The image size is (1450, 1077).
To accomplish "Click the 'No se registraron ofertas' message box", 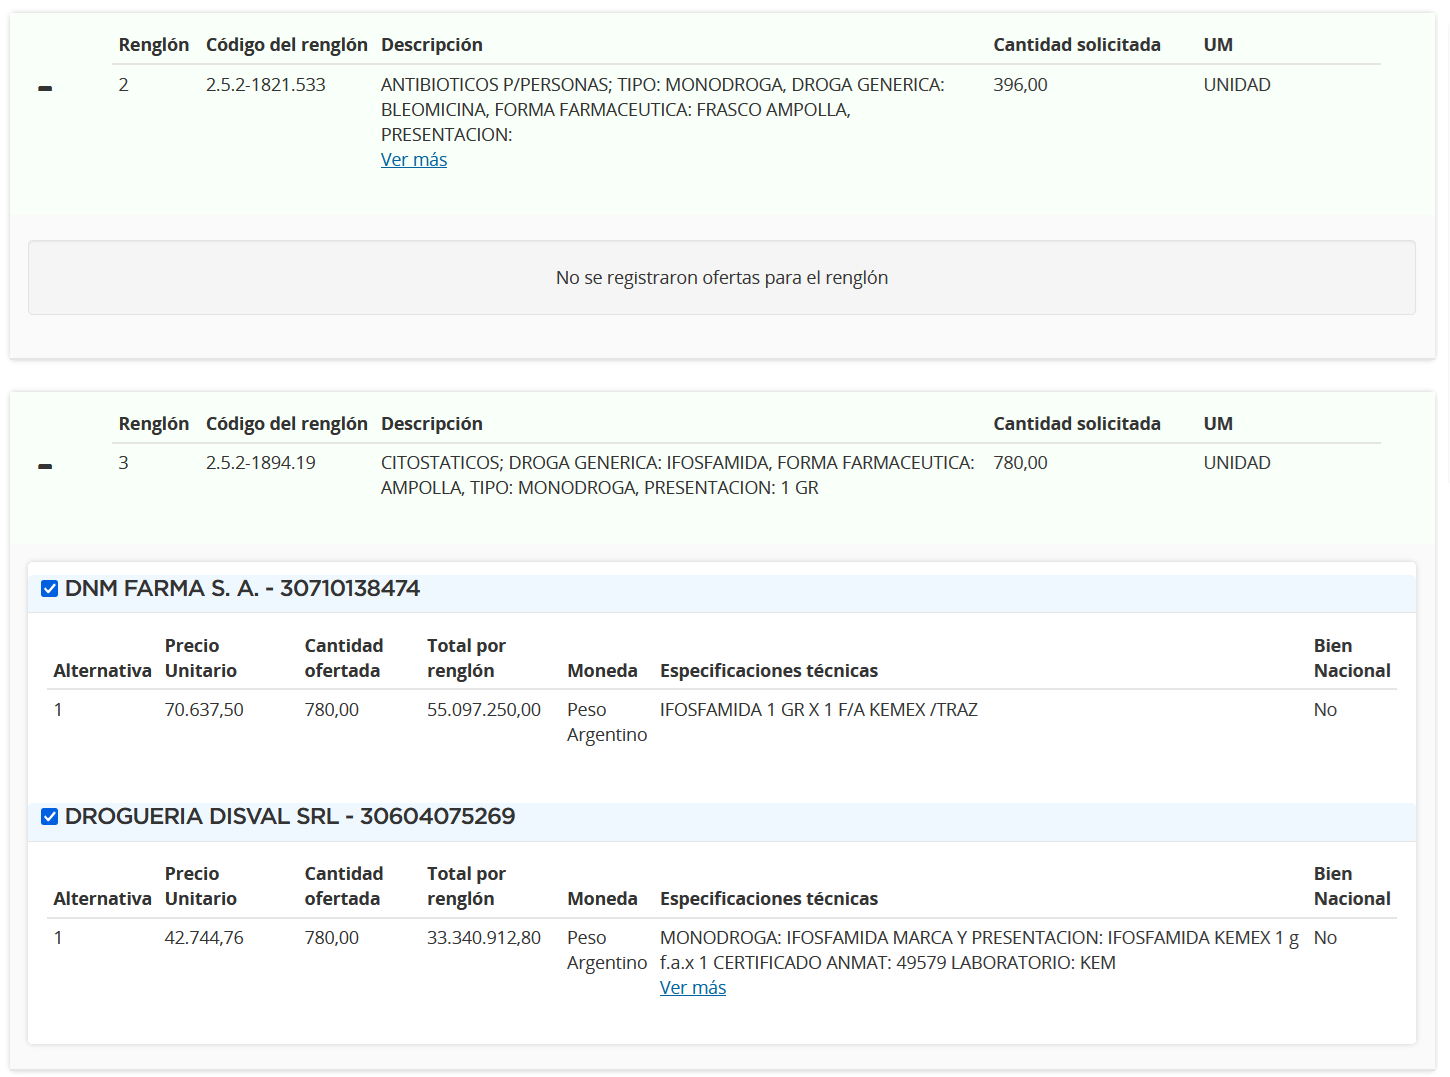I will pos(722,278).
